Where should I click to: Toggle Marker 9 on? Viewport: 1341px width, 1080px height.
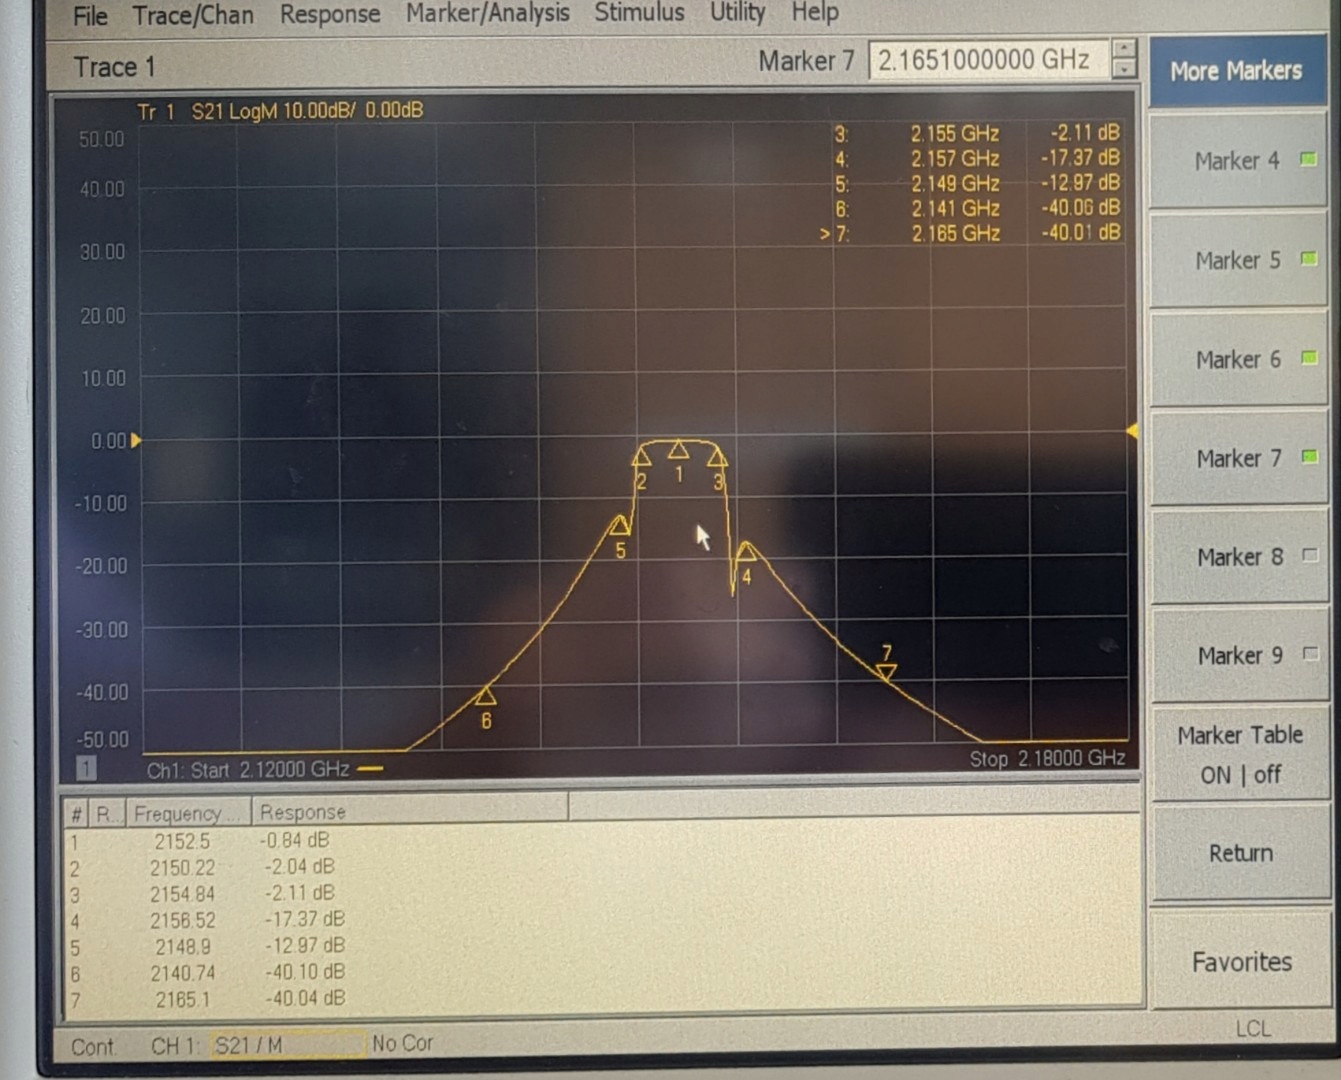point(1239,655)
